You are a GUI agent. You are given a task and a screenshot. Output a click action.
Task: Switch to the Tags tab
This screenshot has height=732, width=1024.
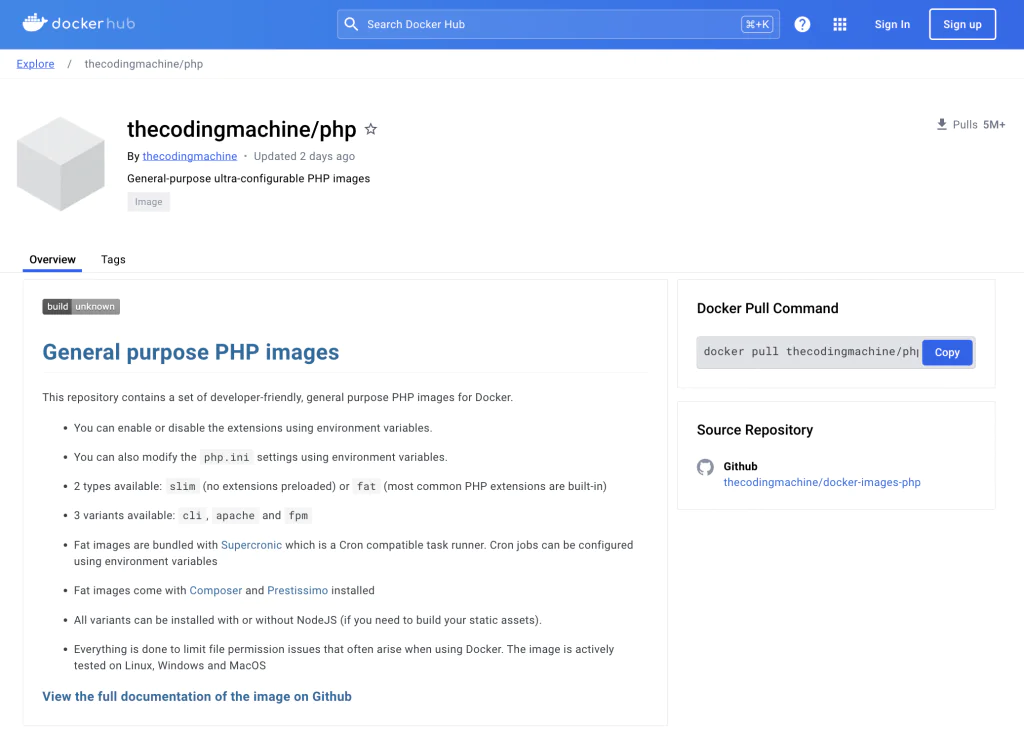click(x=113, y=259)
